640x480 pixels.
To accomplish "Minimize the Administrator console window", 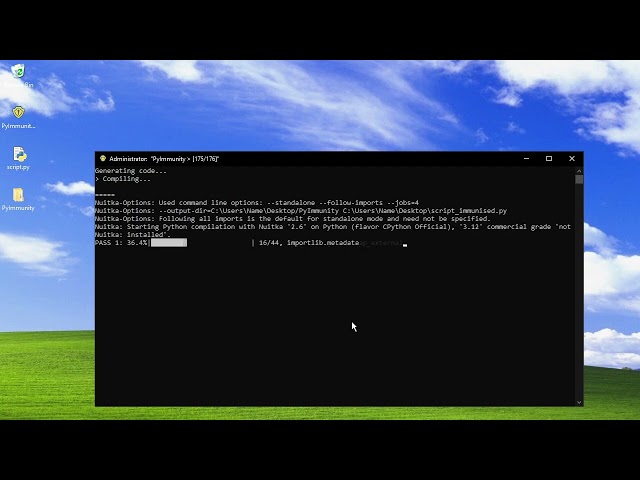I will coord(527,158).
